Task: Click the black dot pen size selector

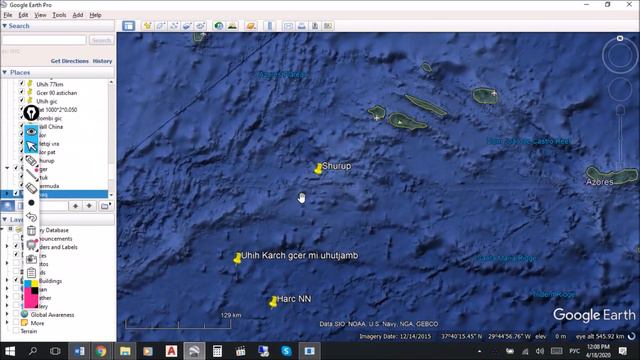Action: [x=31, y=203]
